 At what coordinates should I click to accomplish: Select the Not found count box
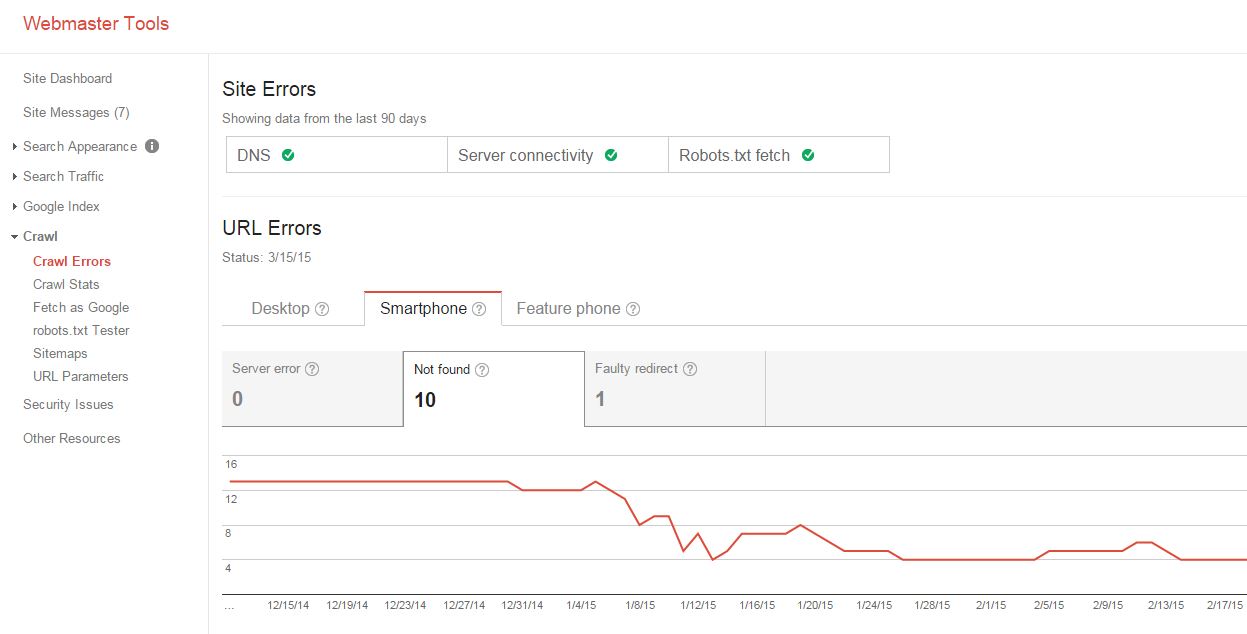494,388
